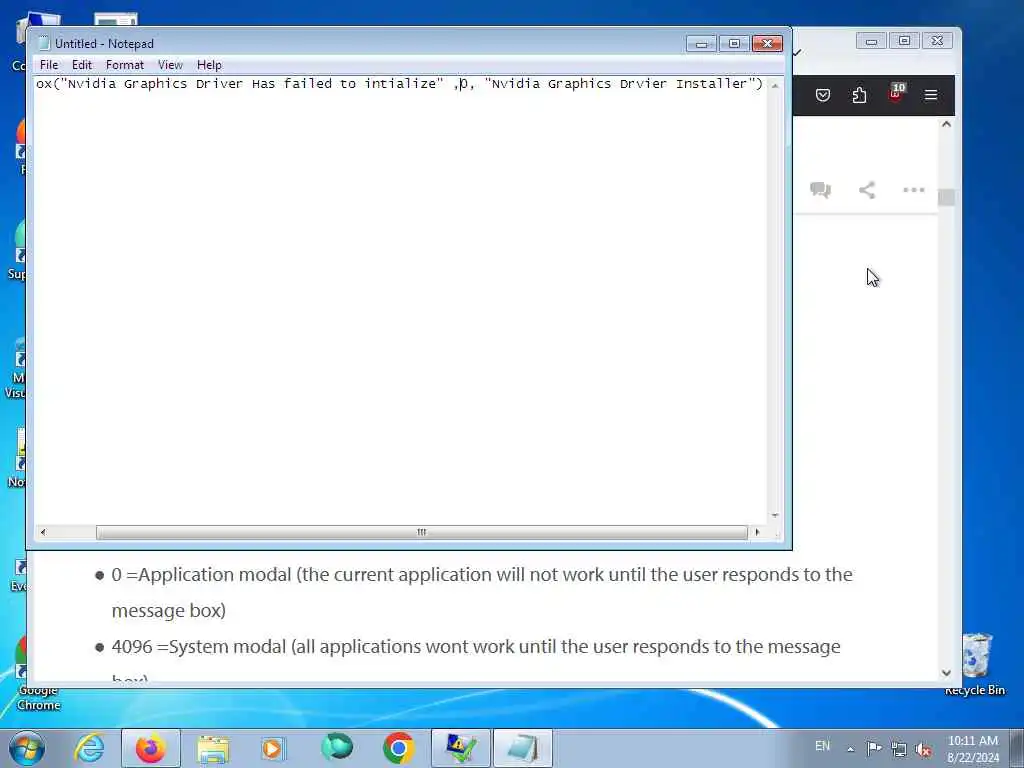This screenshot has width=1024, height=768.
Task: Click Notepad horizontal scrollbar thumb
Action: [422, 532]
